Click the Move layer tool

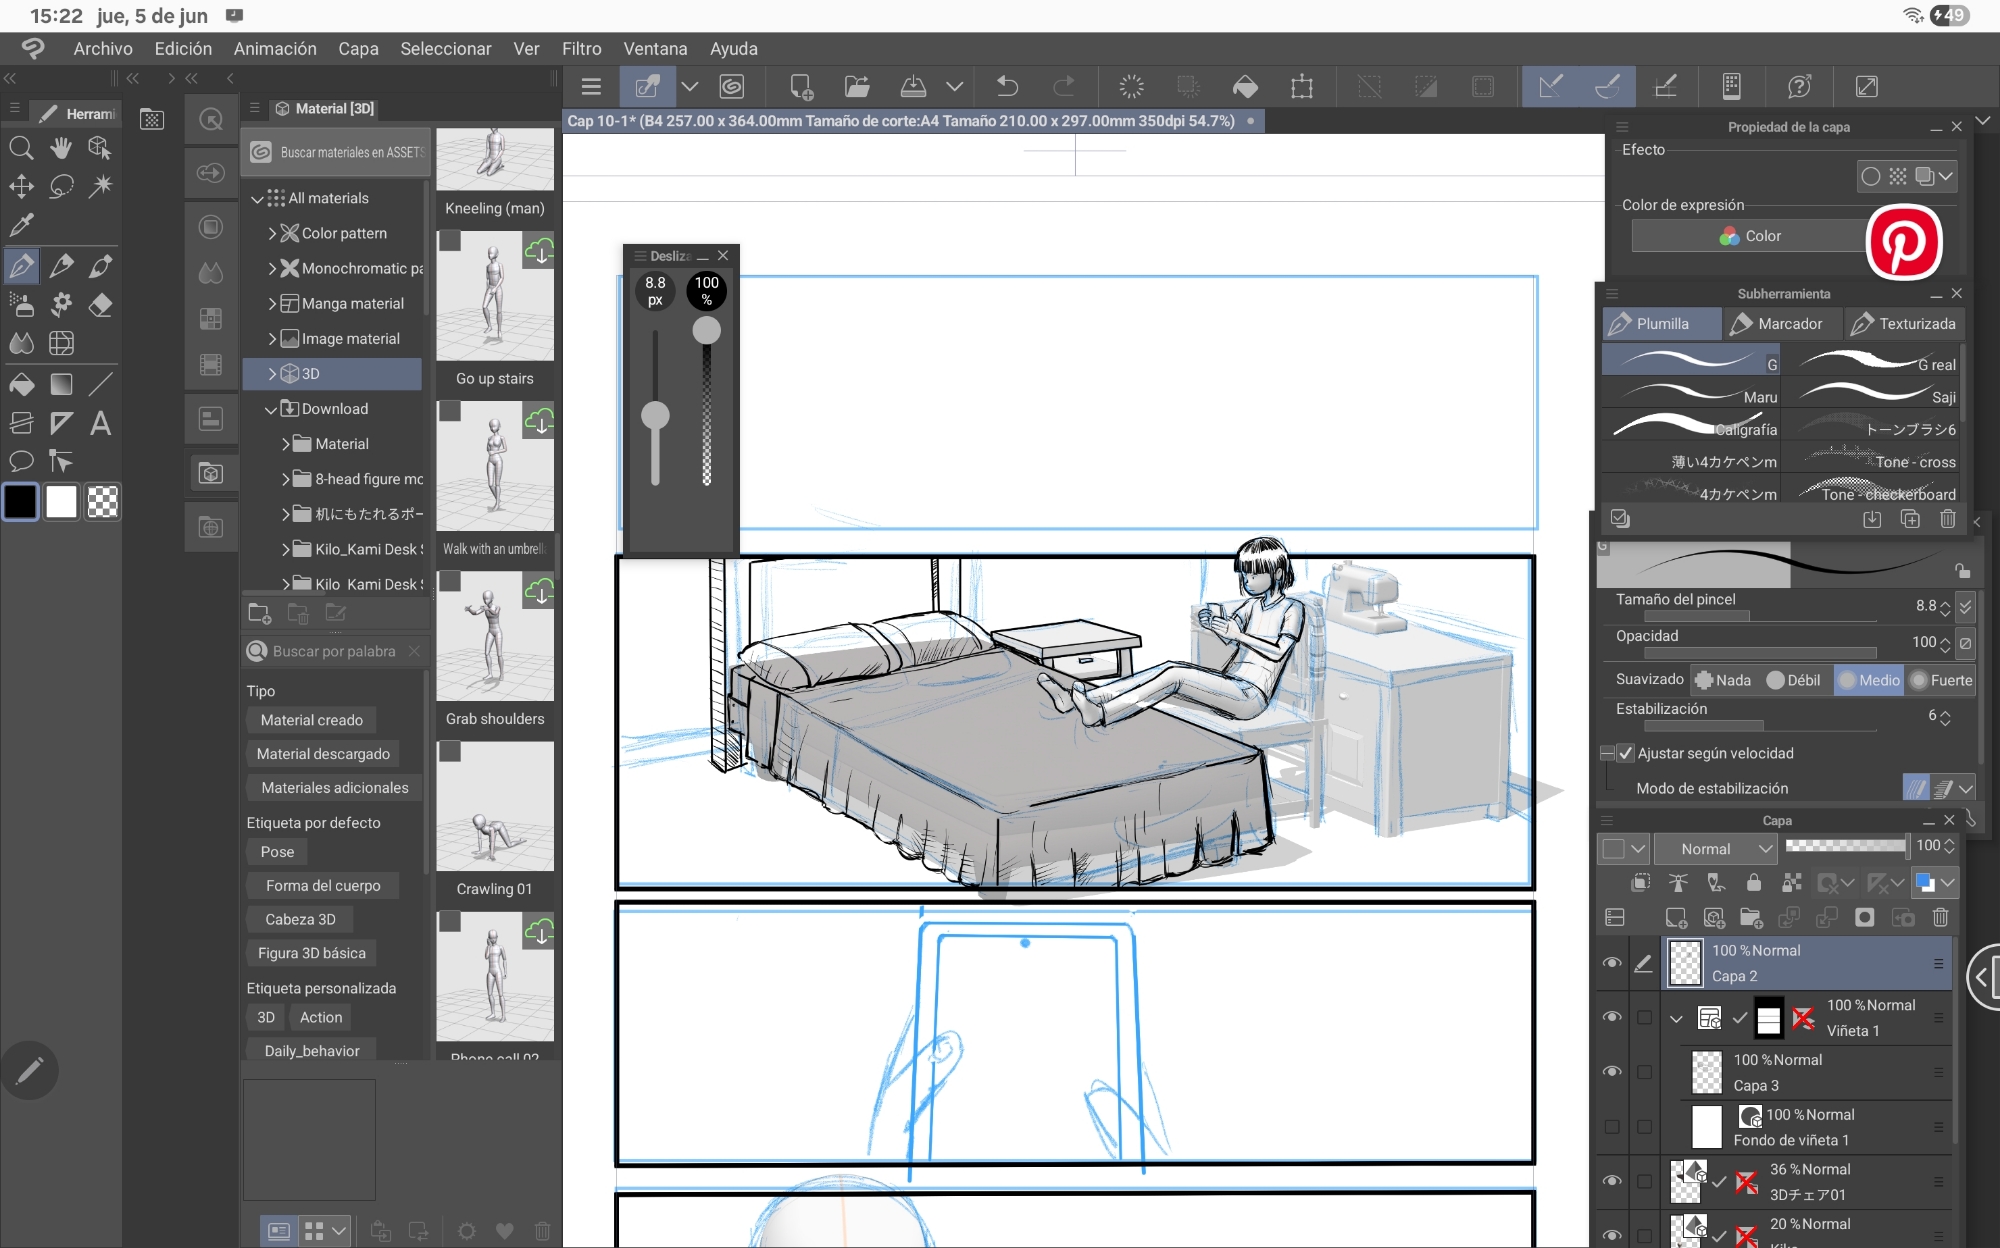point(21,186)
